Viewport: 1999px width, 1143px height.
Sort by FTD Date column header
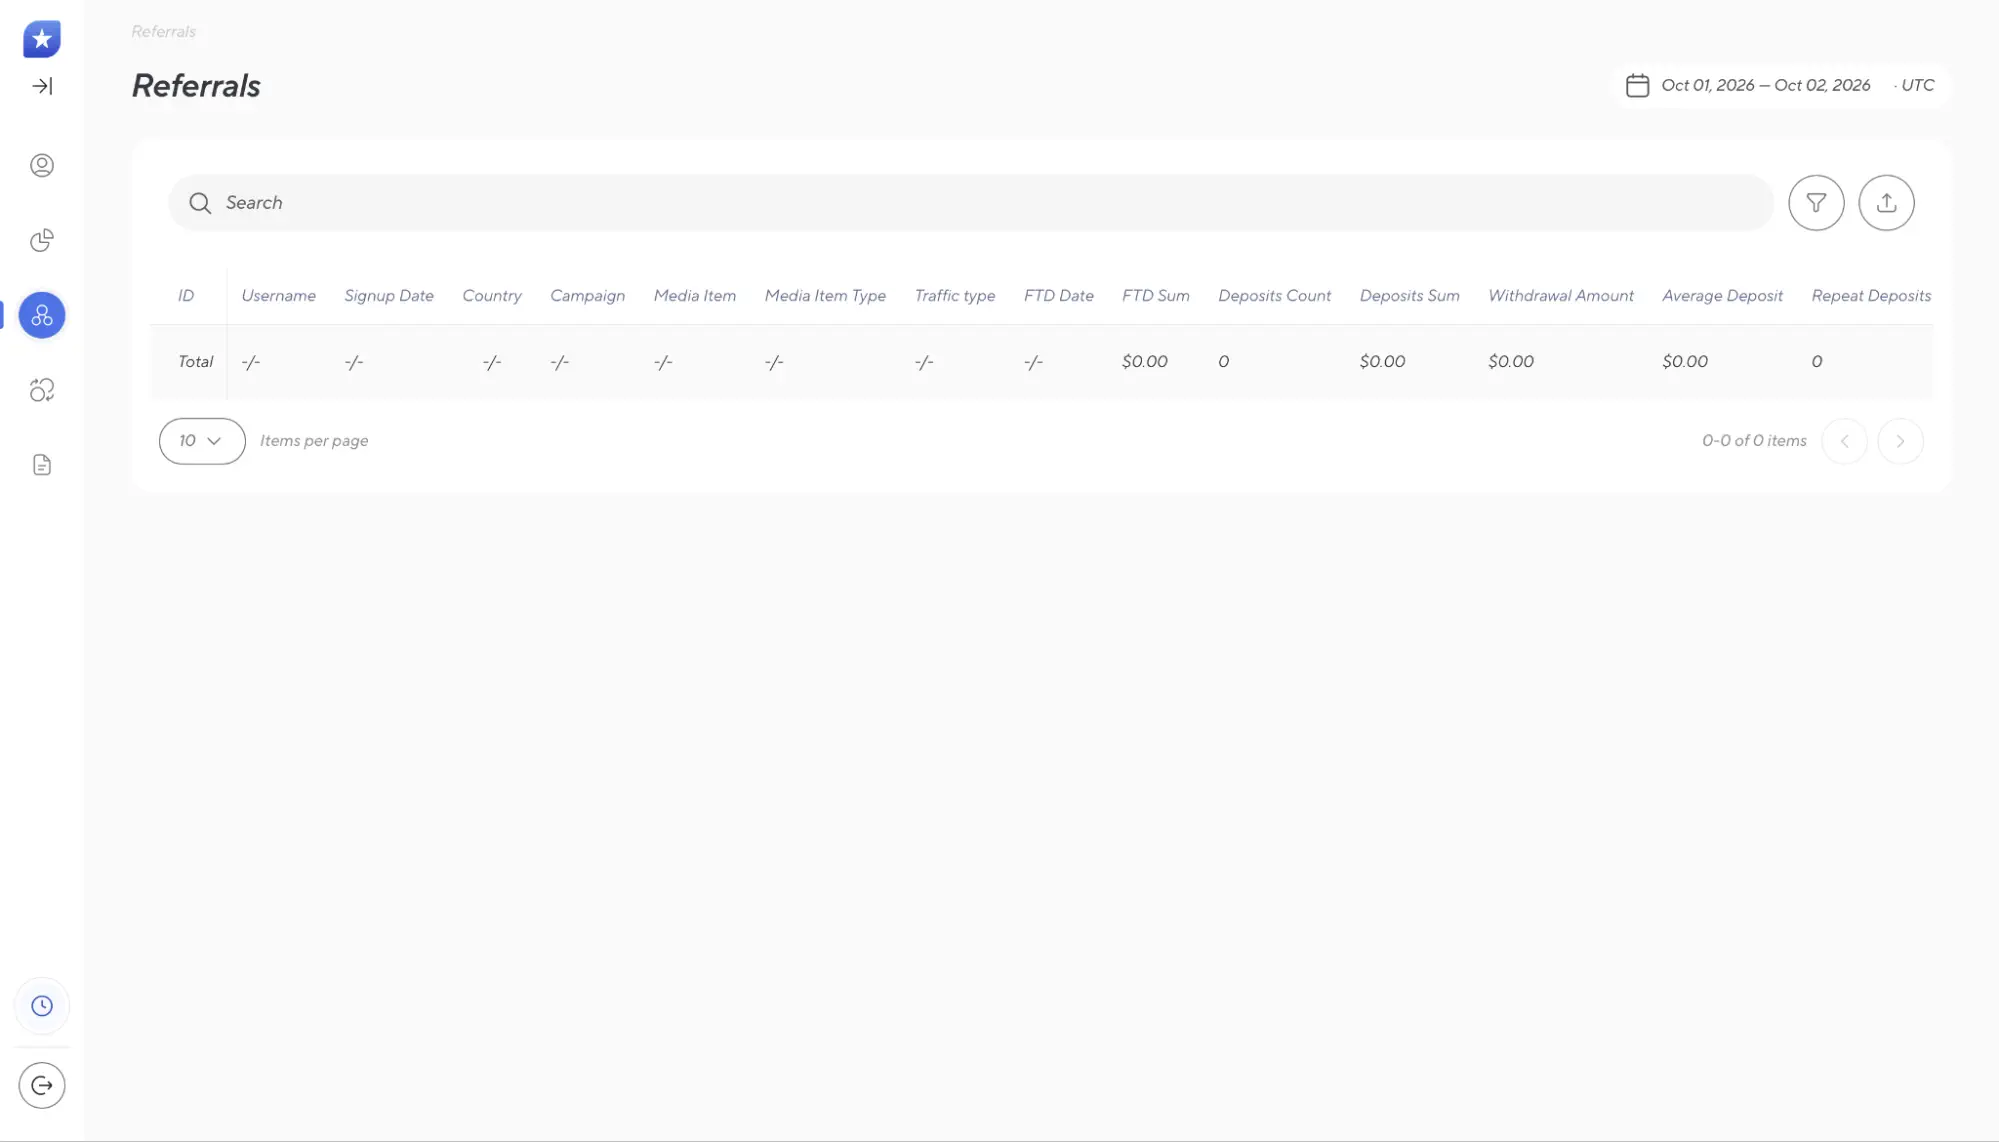pyautogui.click(x=1058, y=296)
